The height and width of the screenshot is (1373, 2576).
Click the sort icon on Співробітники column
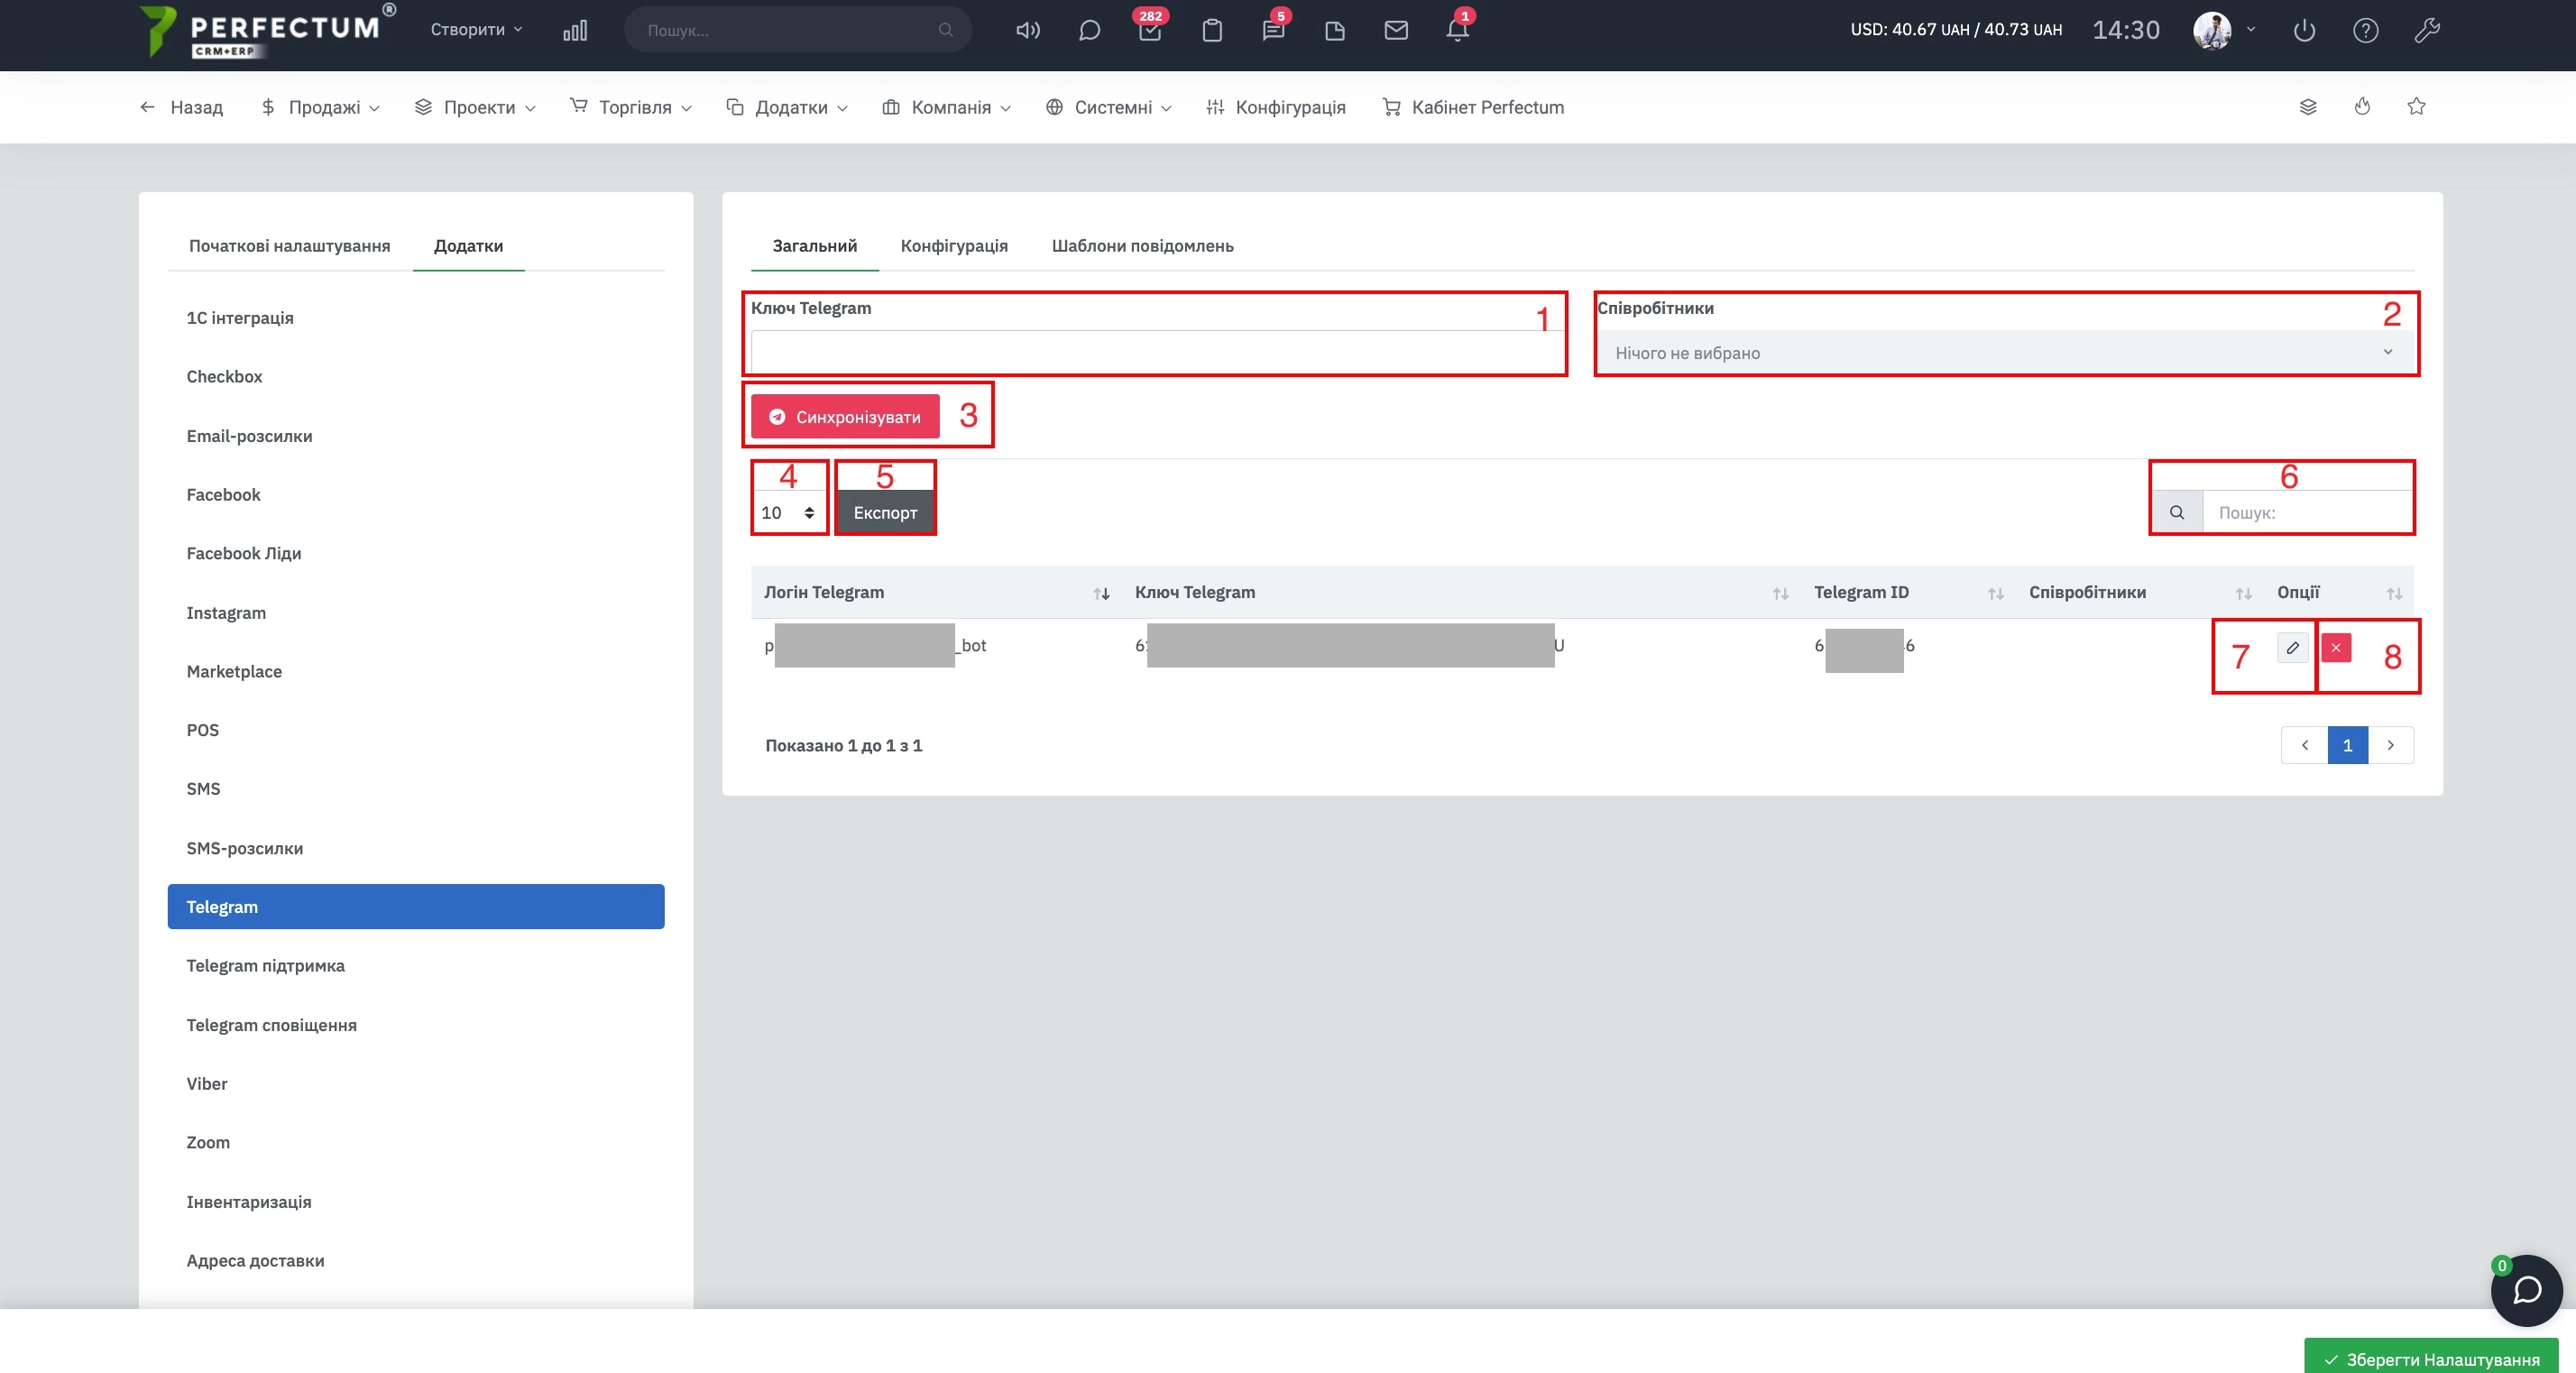2246,591
